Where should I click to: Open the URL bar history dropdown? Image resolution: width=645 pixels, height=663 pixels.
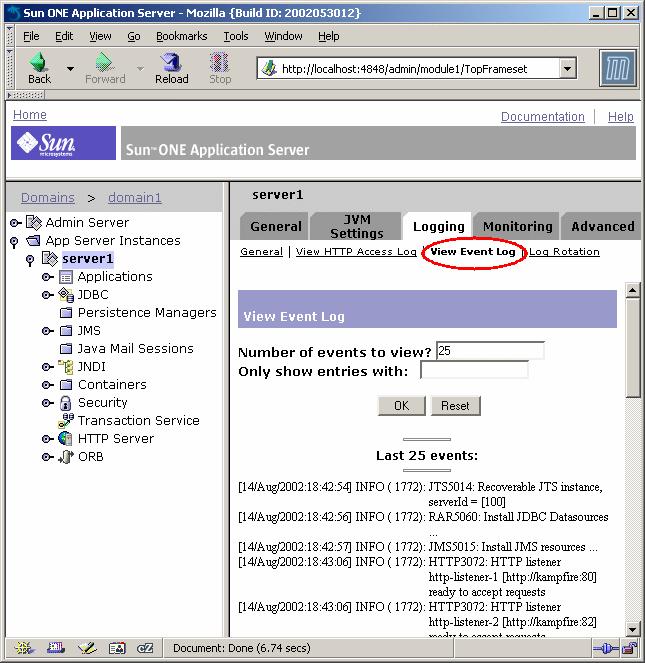click(x=568, y=68)
